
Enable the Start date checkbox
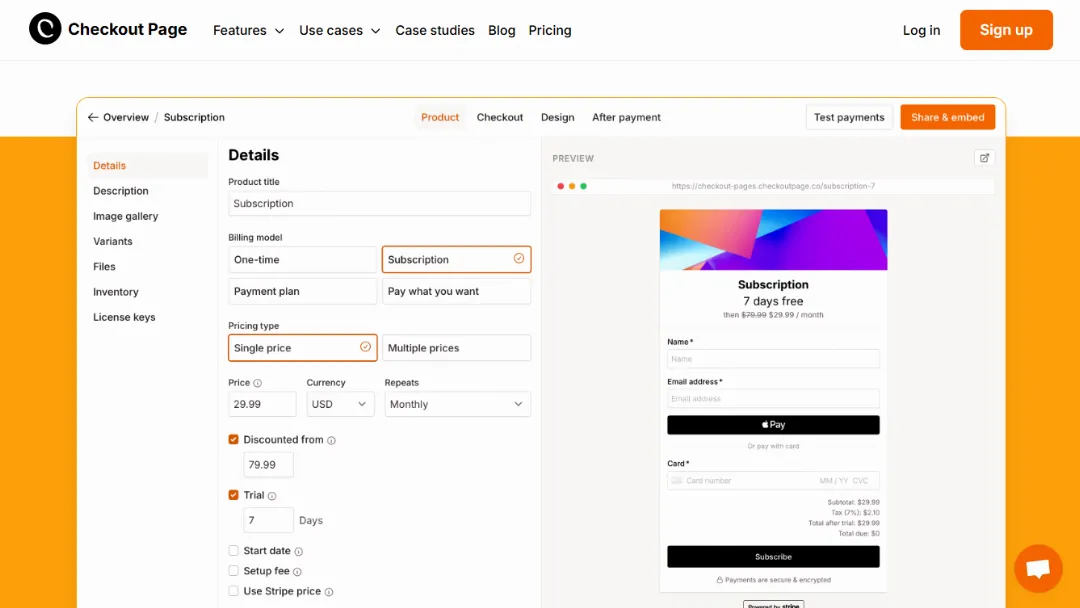click(233, 550)
